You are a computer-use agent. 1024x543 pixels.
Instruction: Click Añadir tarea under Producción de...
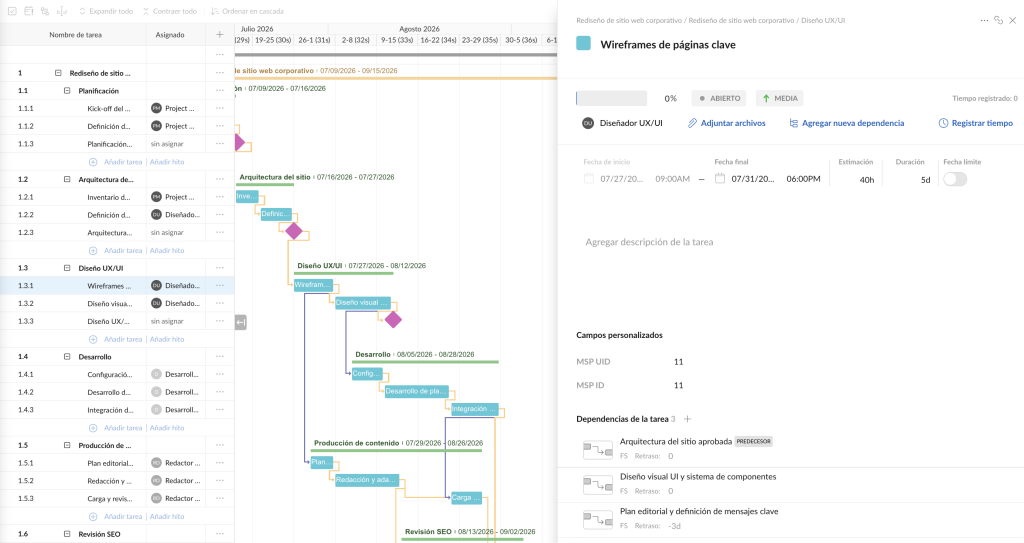click(x=123, y=516)
